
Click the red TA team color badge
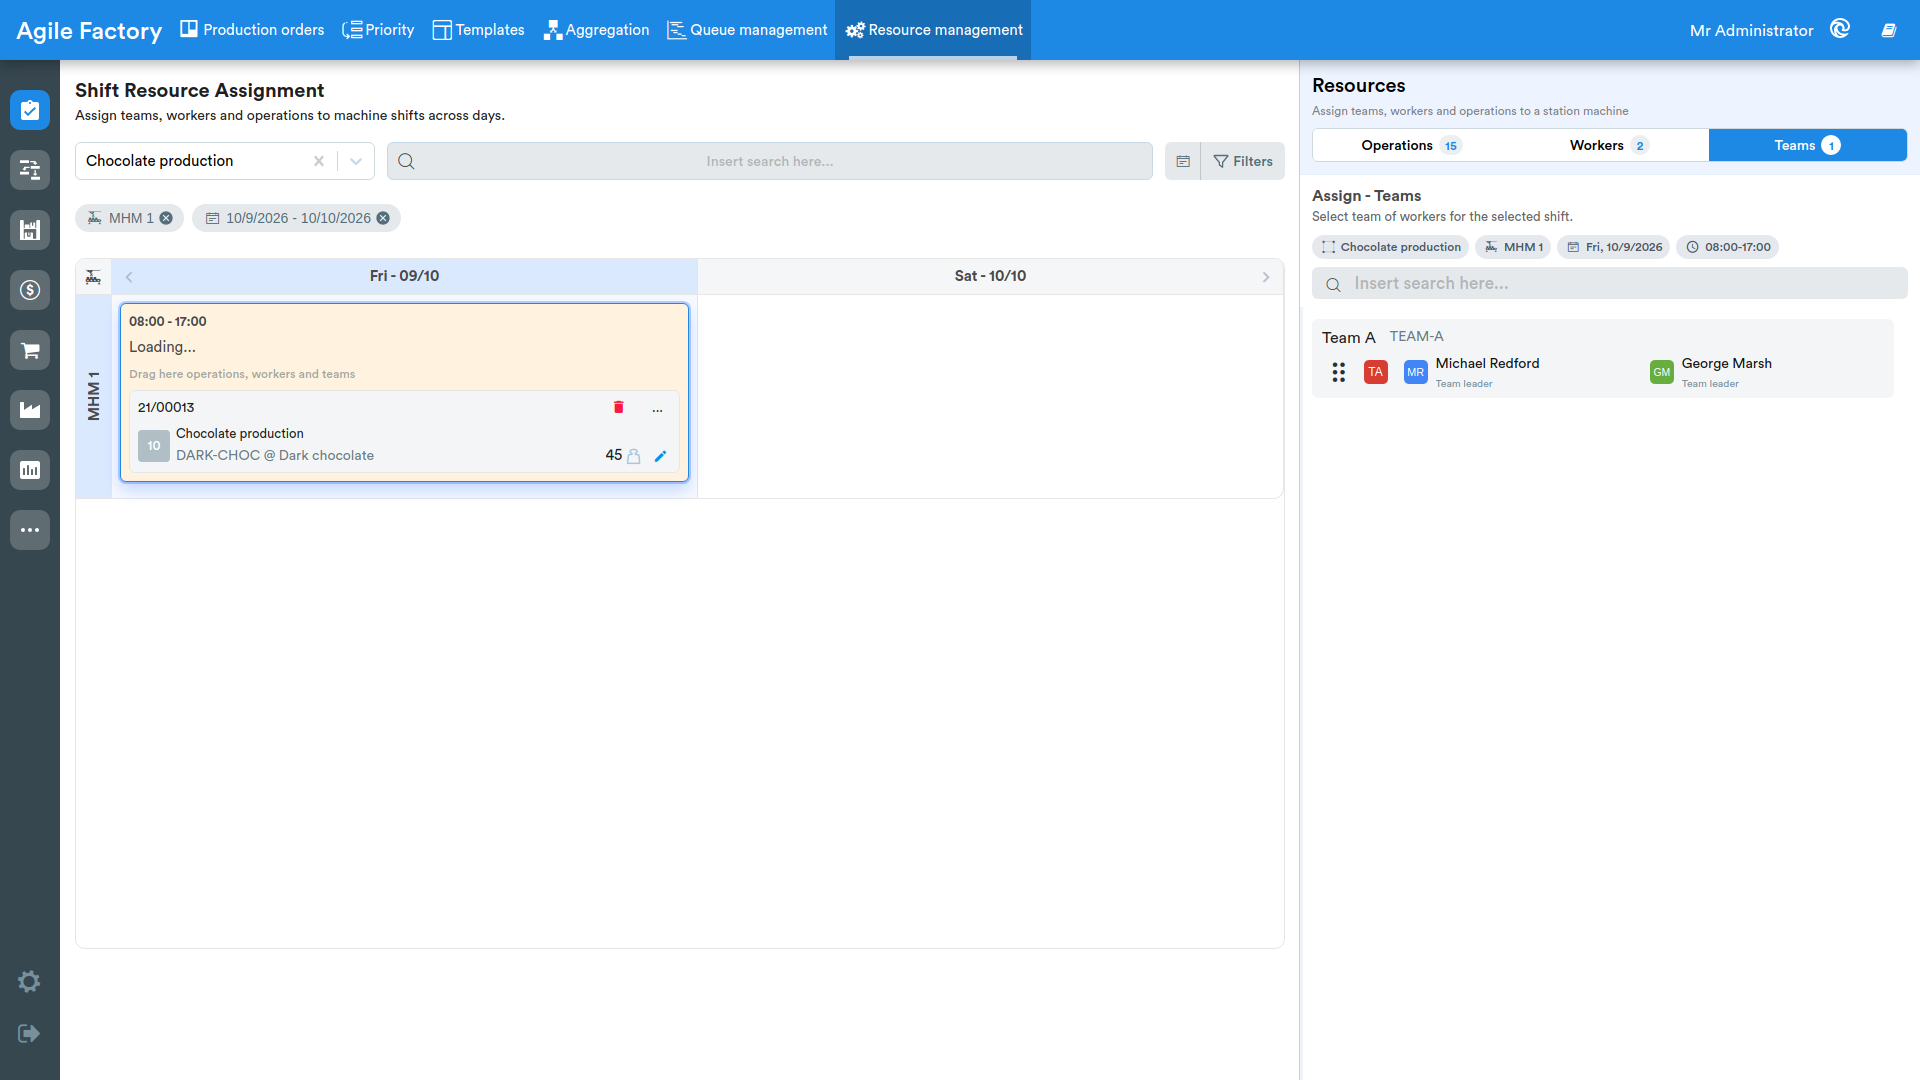point(1376,372)
